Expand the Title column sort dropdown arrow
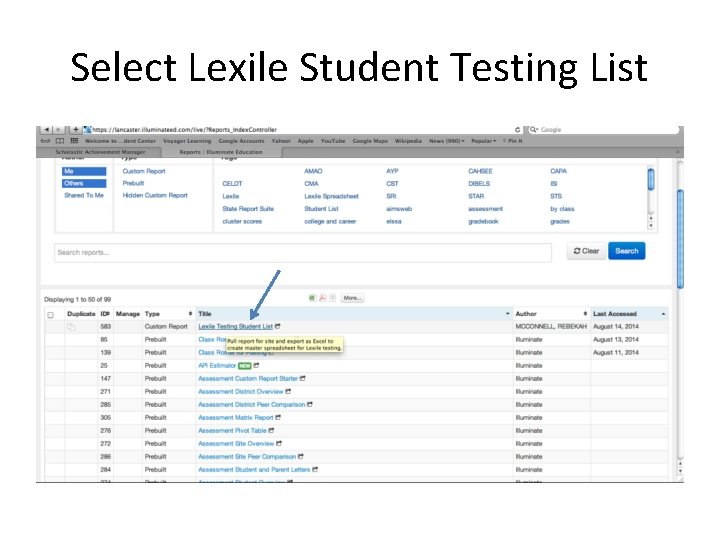720x540 pixels. 507,314
